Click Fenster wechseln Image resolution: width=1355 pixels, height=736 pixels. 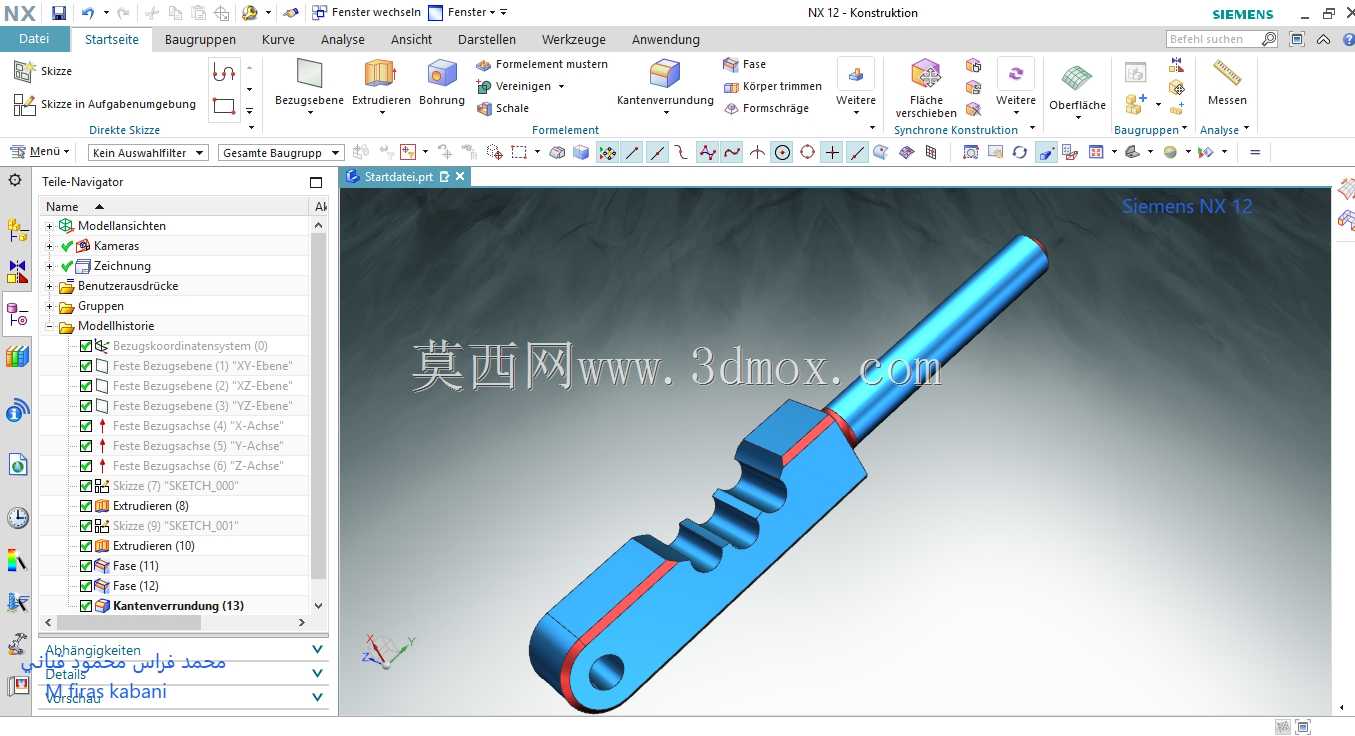366,13
